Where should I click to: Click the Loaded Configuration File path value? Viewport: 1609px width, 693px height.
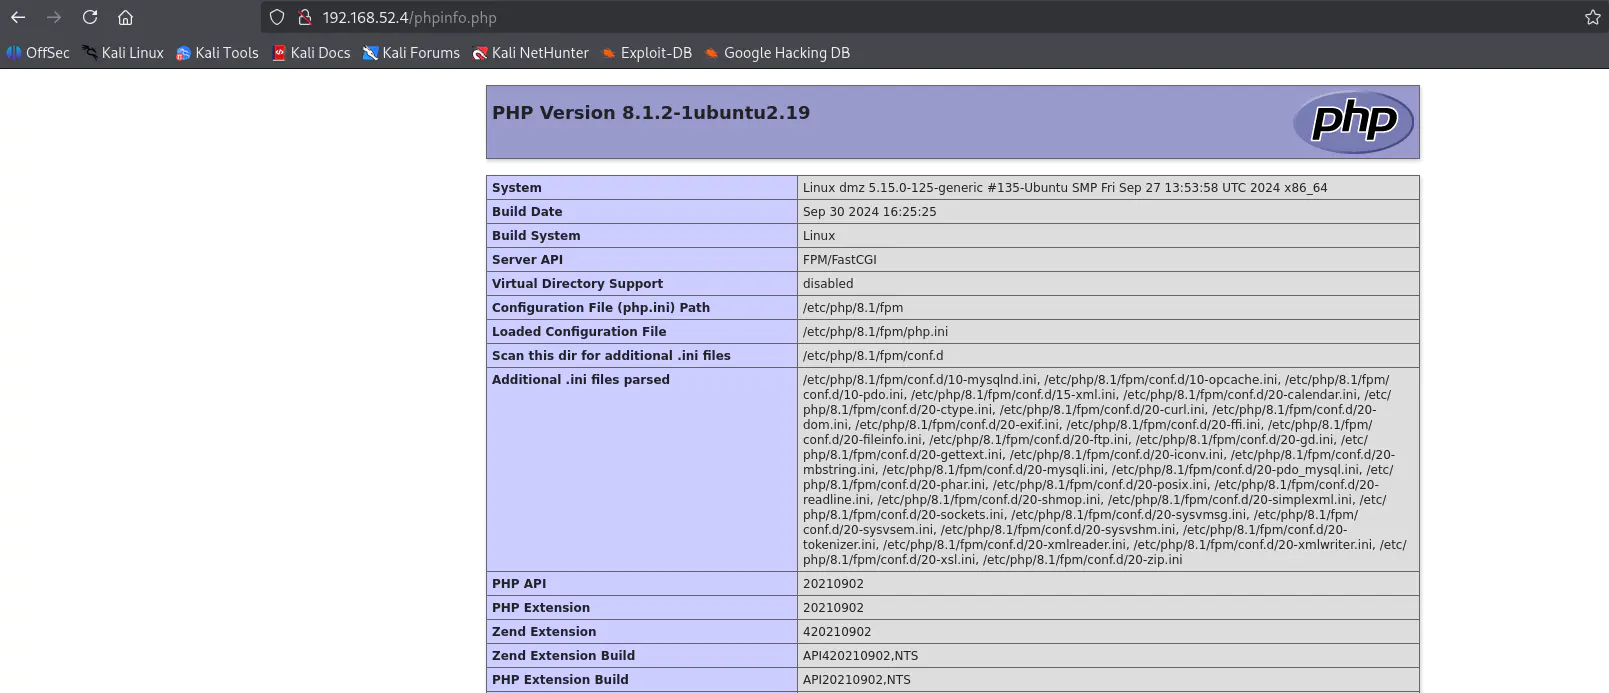[x=875, y=332]
